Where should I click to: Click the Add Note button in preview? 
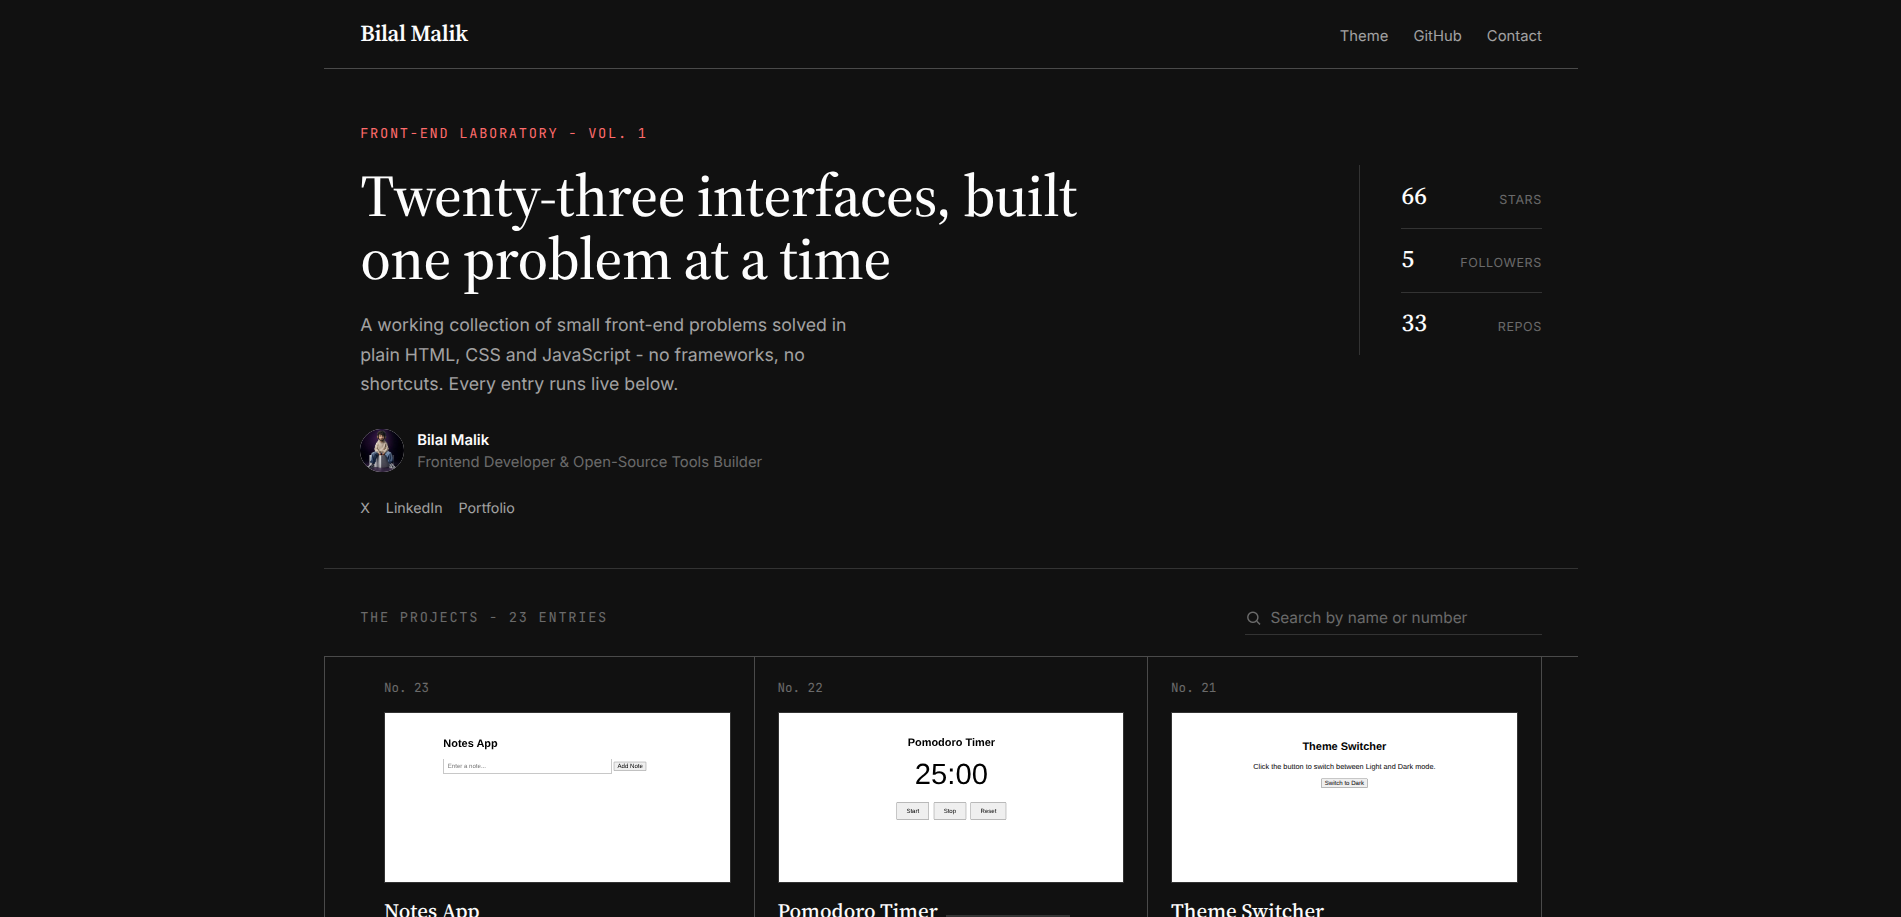630,766
